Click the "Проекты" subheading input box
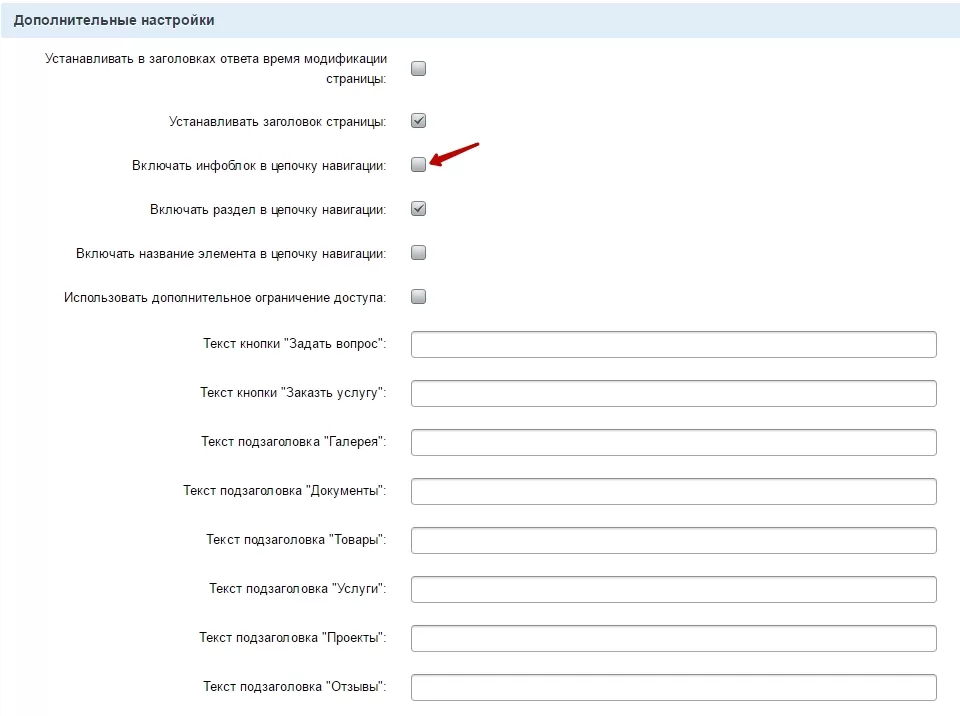The image size is (960, 716). pyautogui.click(x=673, y=638)
